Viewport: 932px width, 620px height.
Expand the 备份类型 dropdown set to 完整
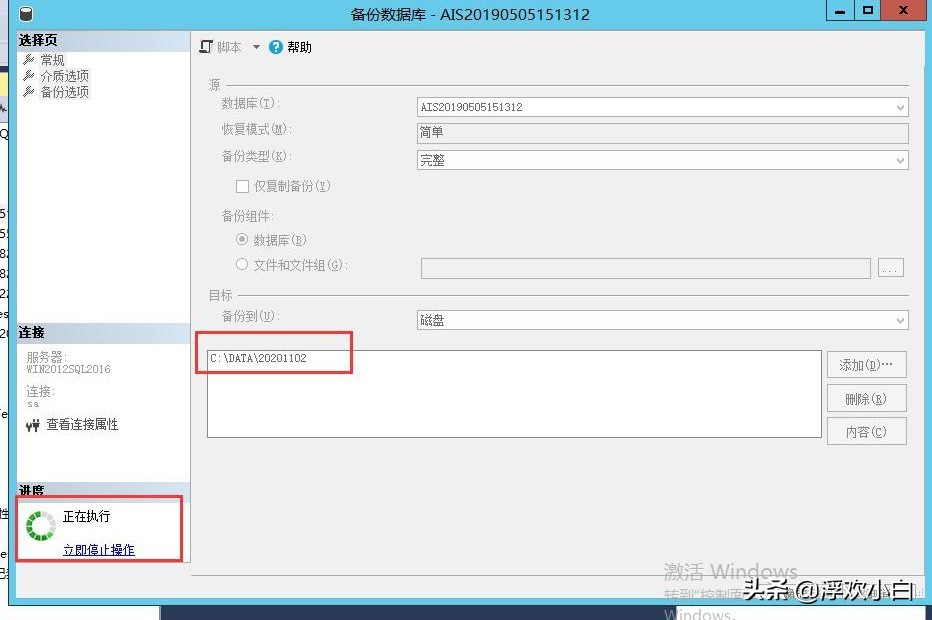coord(899,159)
